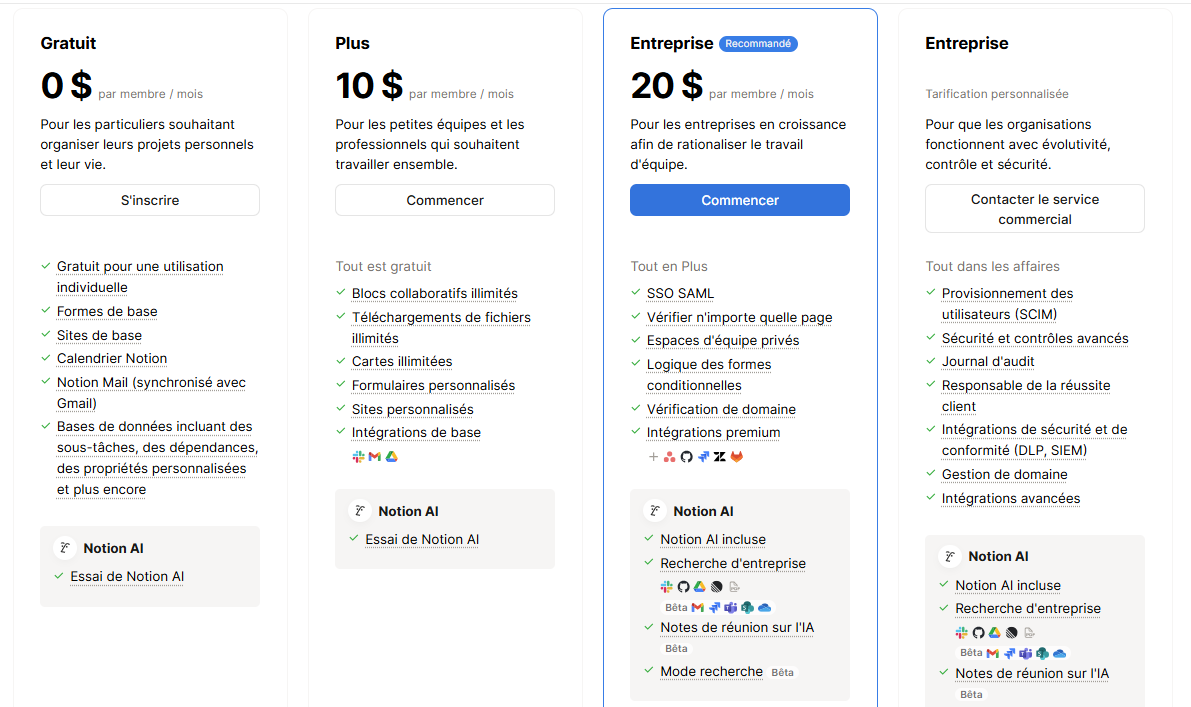
Task: Click the plus icon before the Asana logo
Action: [x=653, y=457]
